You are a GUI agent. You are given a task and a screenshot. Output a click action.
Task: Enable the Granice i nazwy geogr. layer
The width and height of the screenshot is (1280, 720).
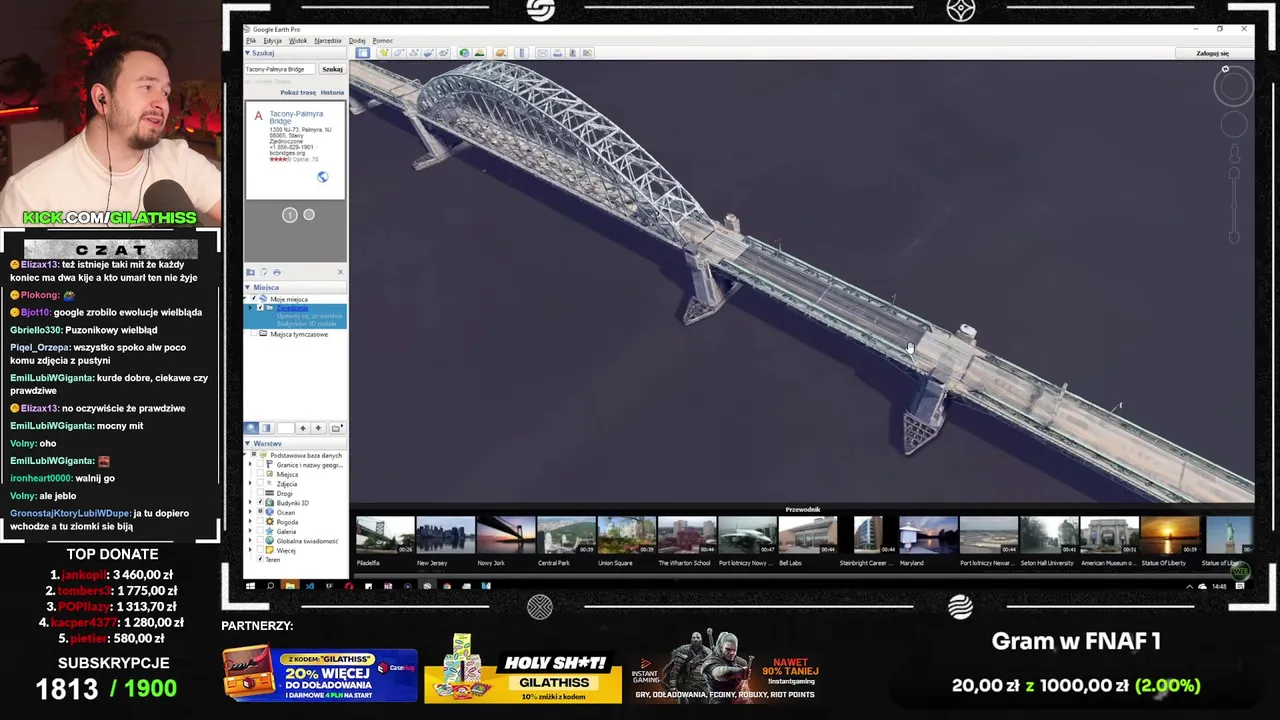(x=260, y=464)
